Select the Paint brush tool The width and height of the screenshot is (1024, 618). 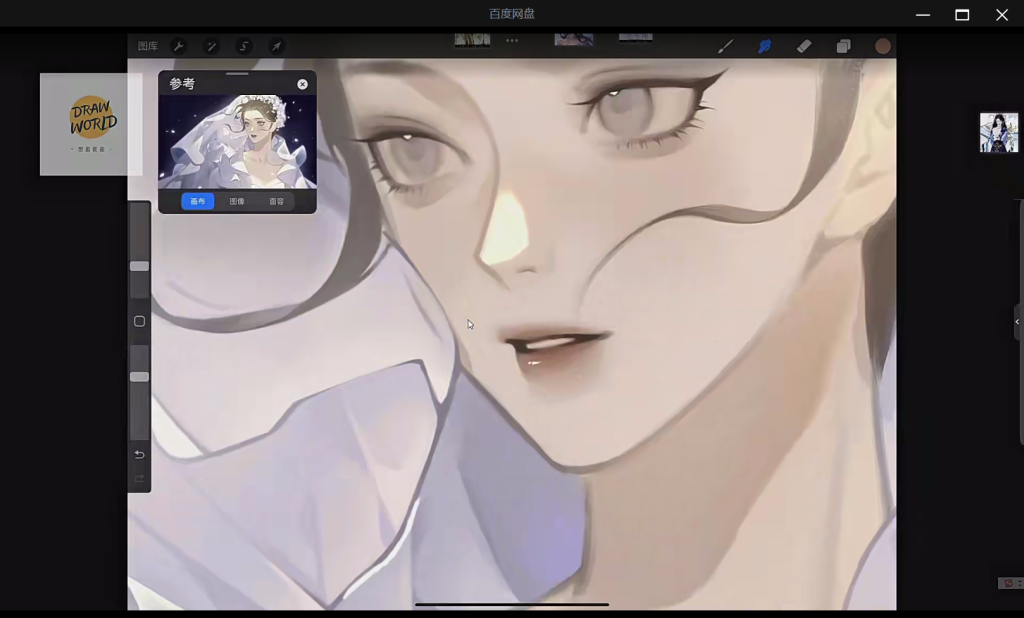coord(726,46)
